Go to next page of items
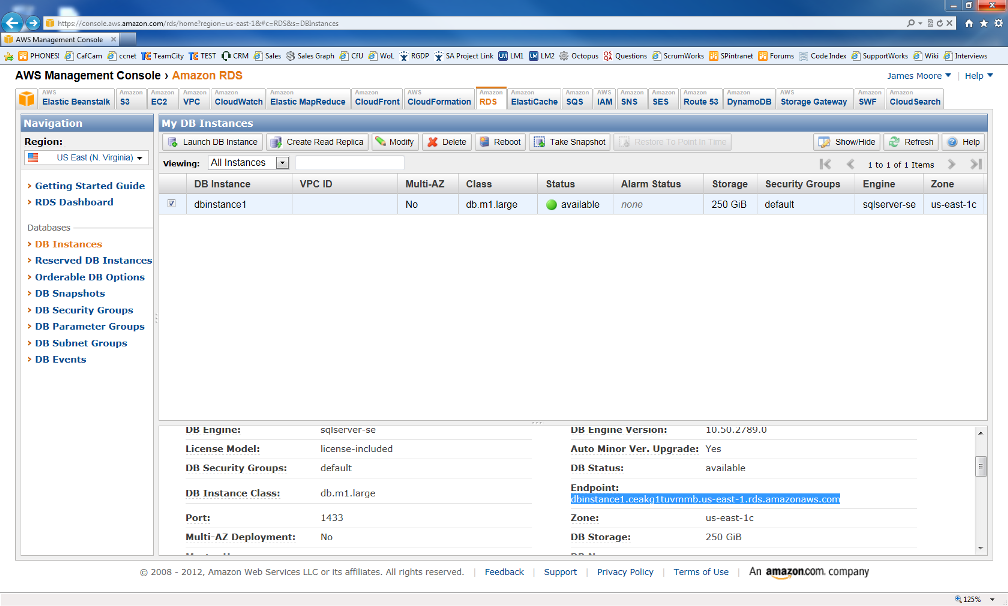The image size is (1008, 606). pos(951,165)
